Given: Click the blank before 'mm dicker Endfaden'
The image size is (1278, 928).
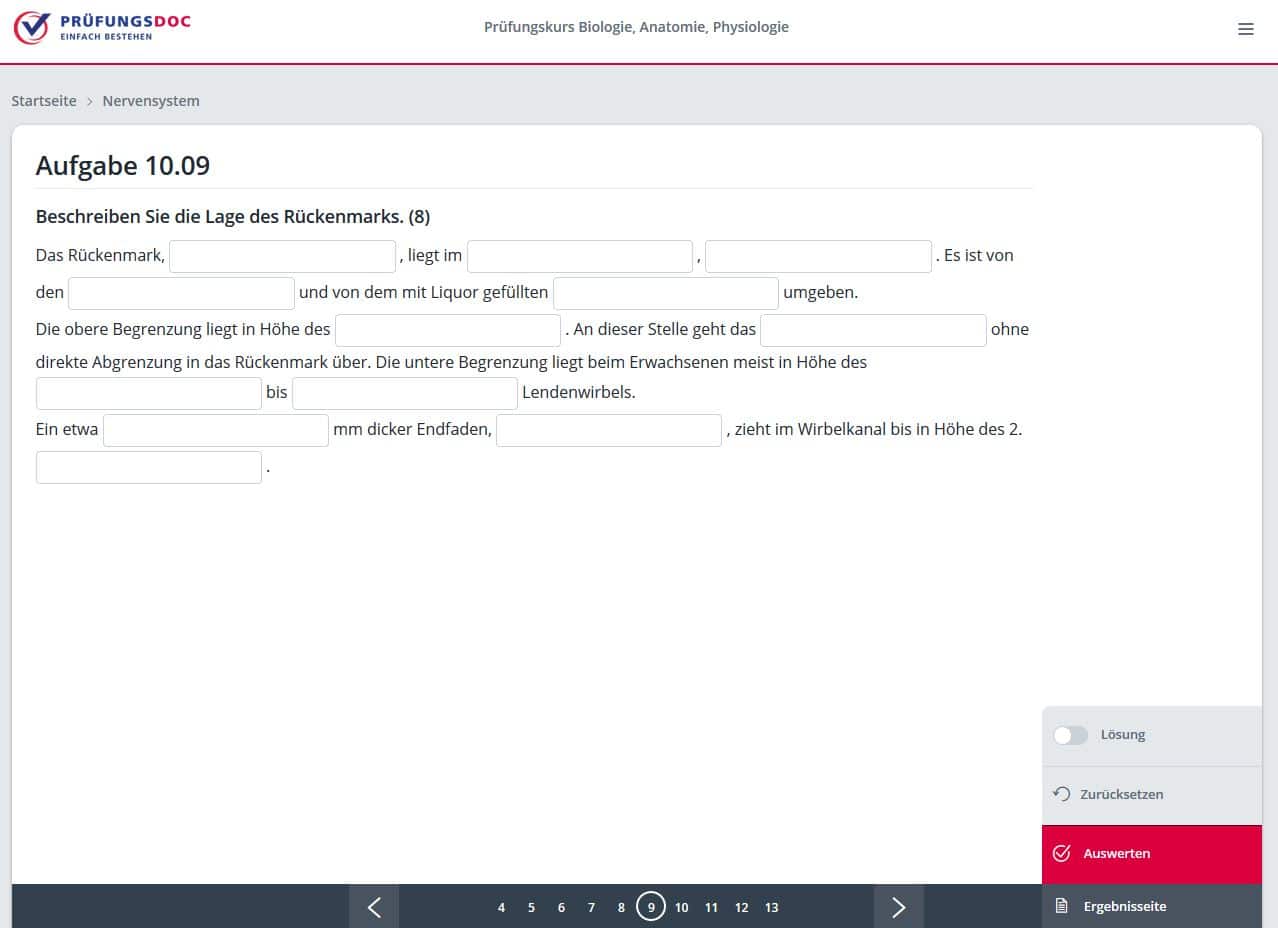Looking at the screenshot, I should [216, 431].
